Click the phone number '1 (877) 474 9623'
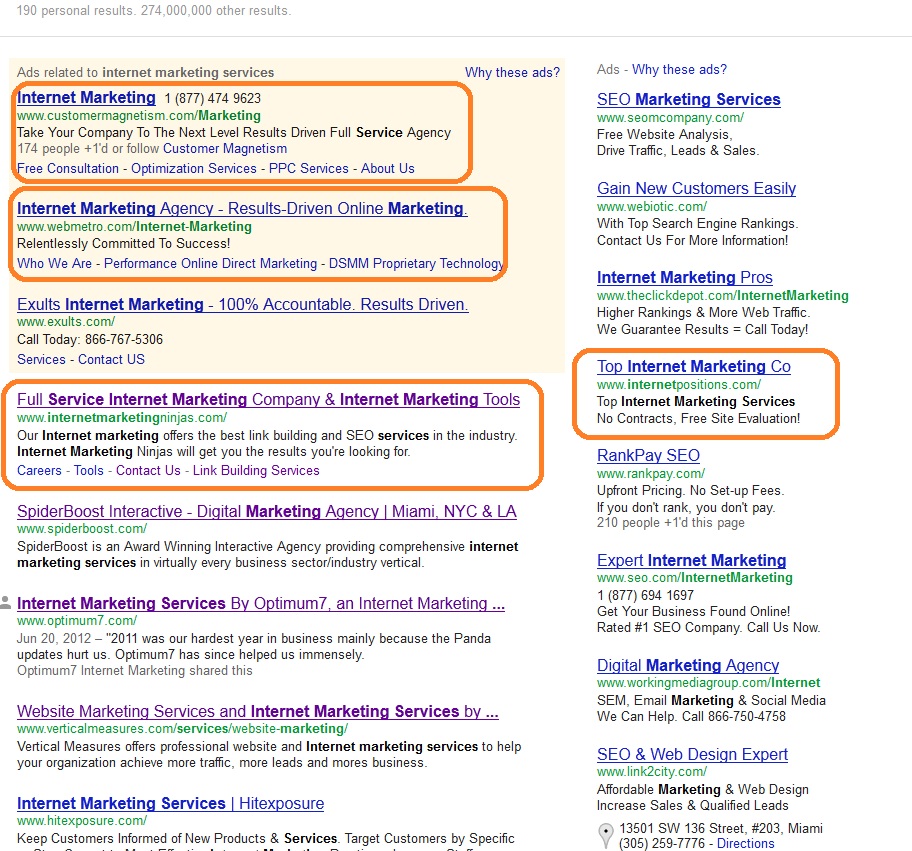Image resolution: width=912 pixels, height=851 pixels. point(212,98)
